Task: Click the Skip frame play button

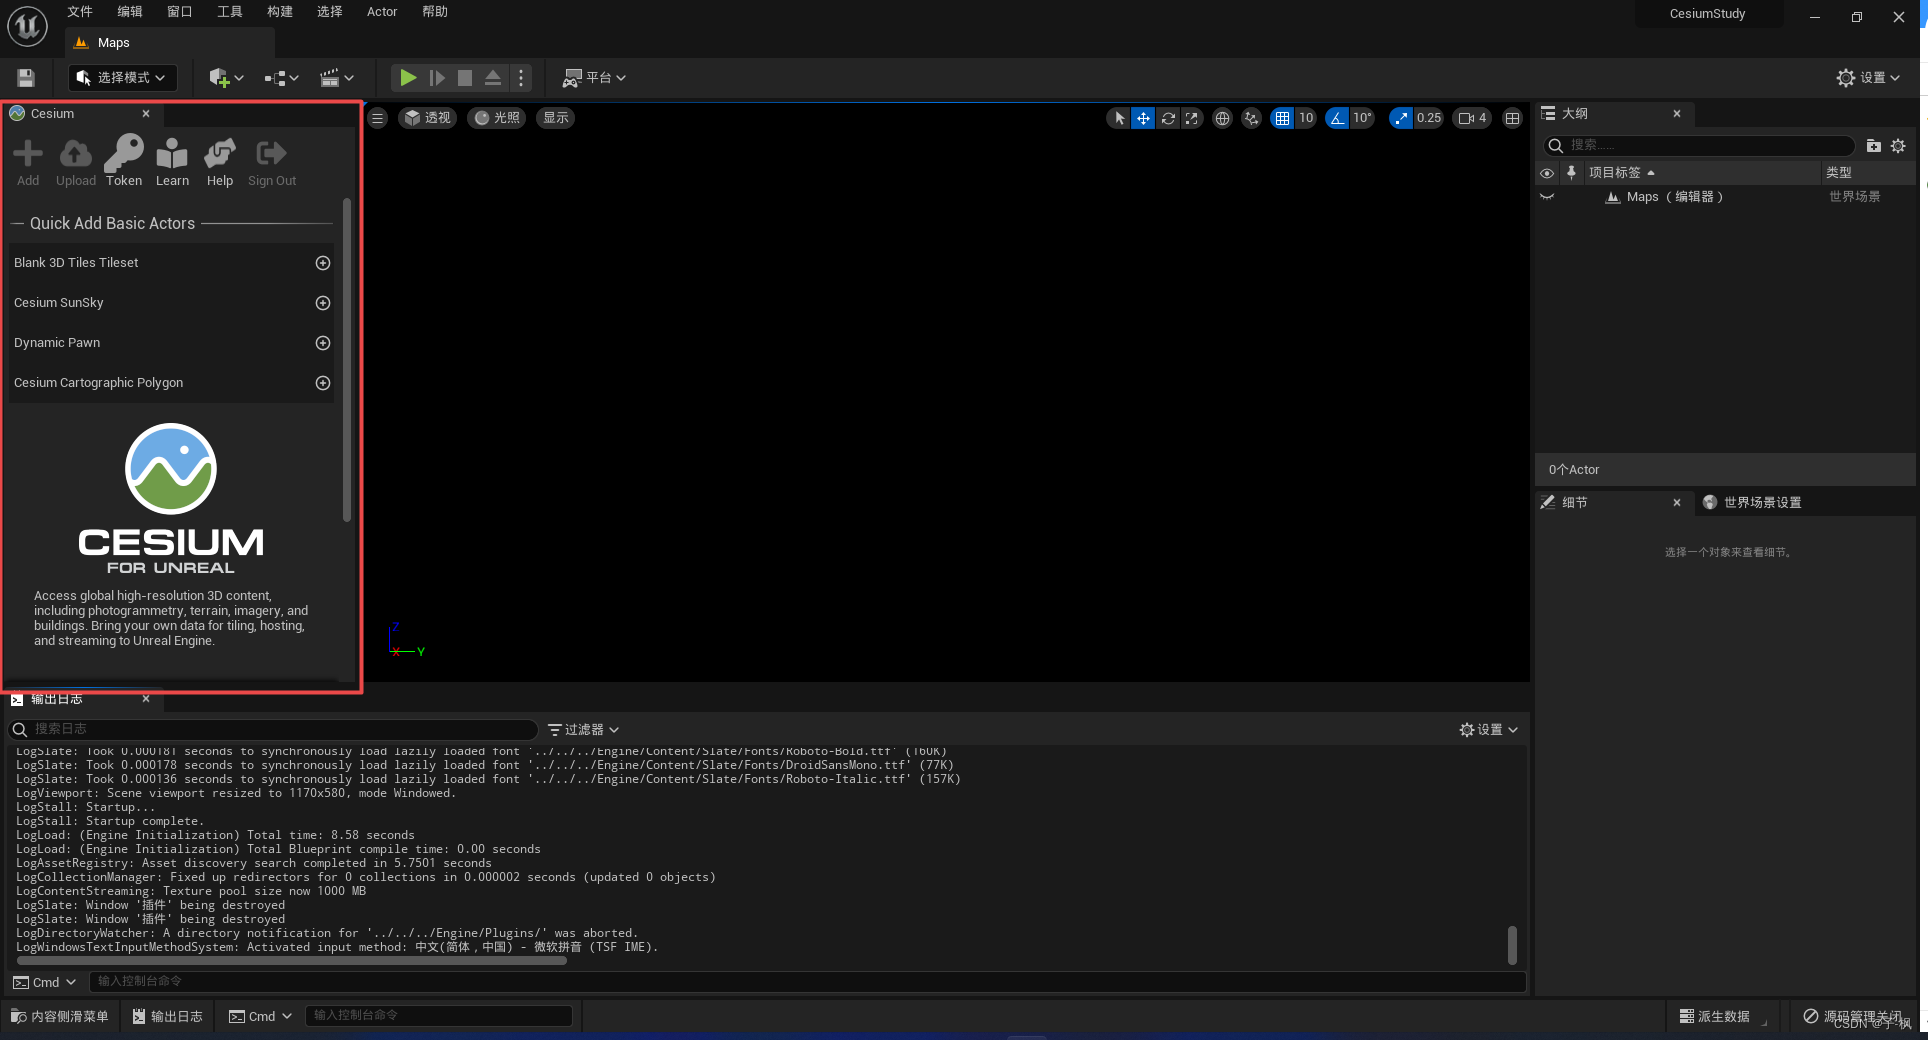Action: tap(437, 78)
